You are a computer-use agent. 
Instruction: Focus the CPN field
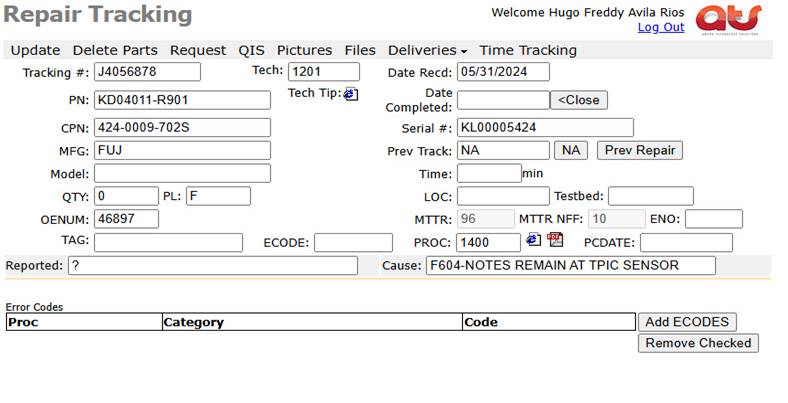(182, 128)
